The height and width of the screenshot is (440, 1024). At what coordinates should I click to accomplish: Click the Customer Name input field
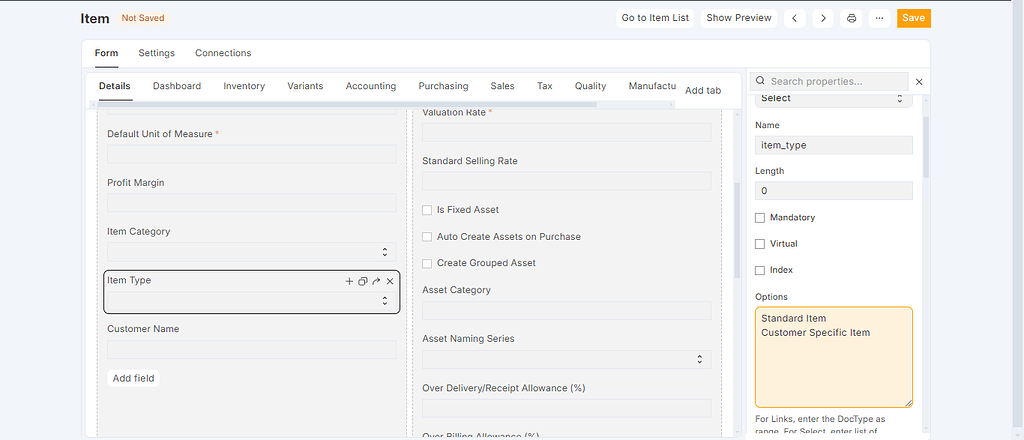pyautogui.click(x=251, y=349)
